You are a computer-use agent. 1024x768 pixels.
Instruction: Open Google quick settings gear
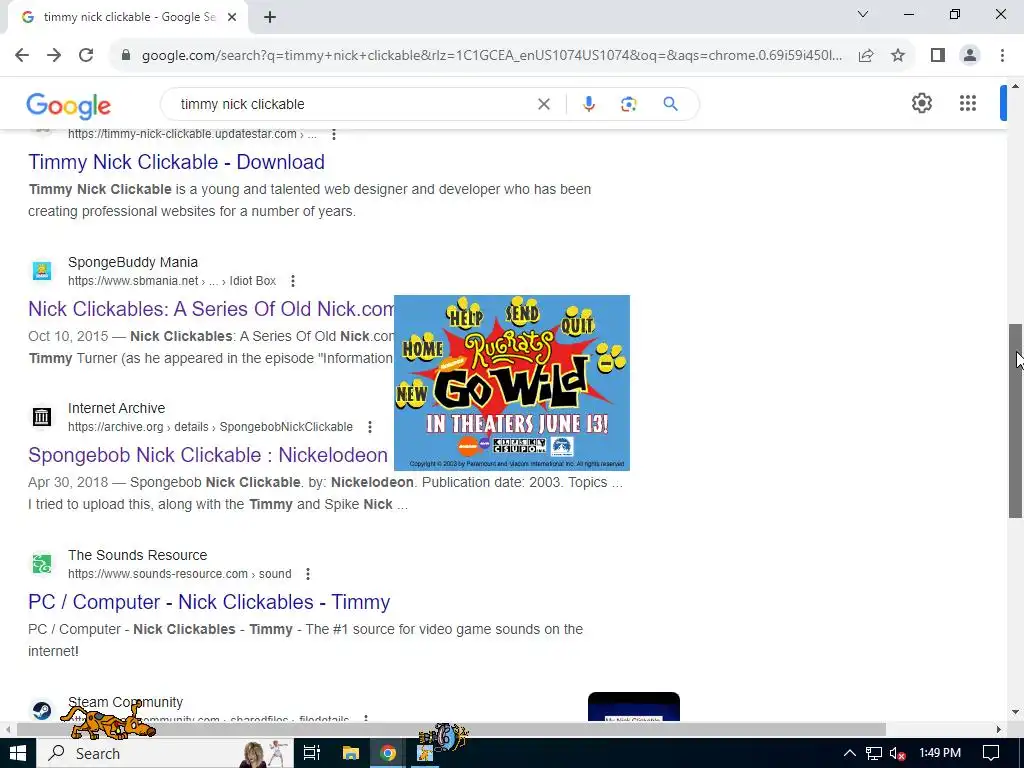coord(921,103)
